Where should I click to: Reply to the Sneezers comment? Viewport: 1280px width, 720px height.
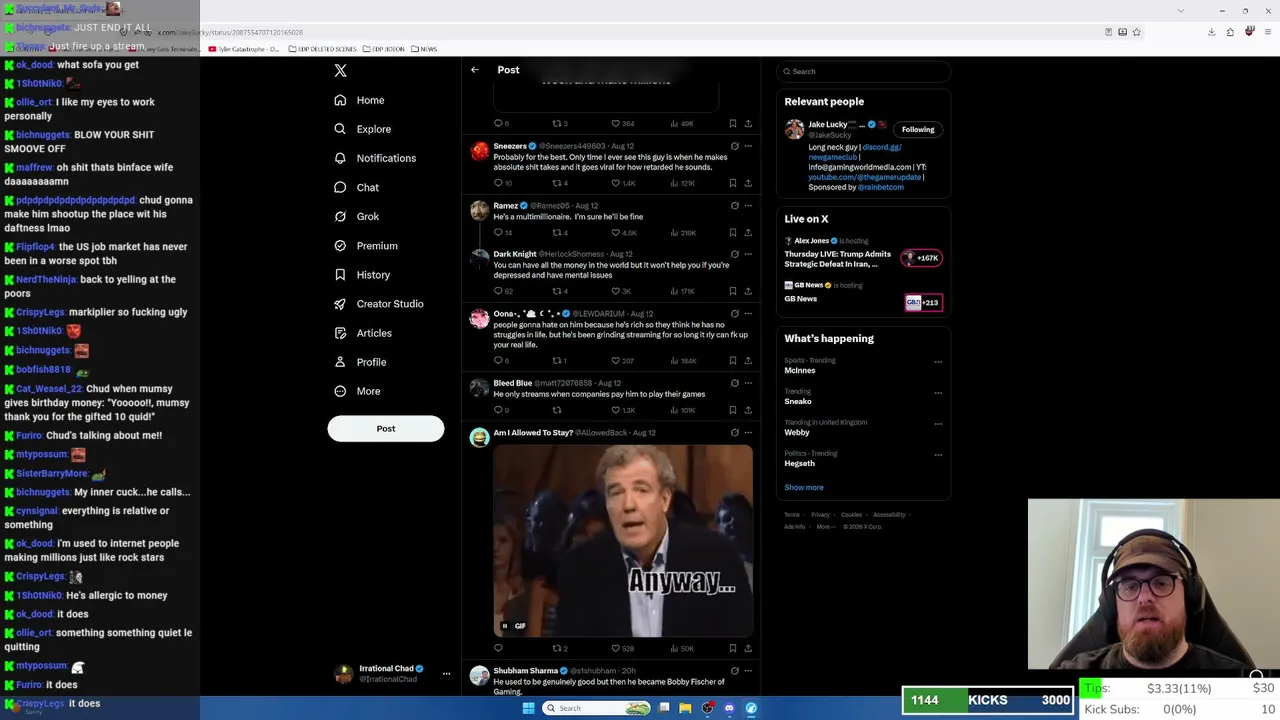498,183
